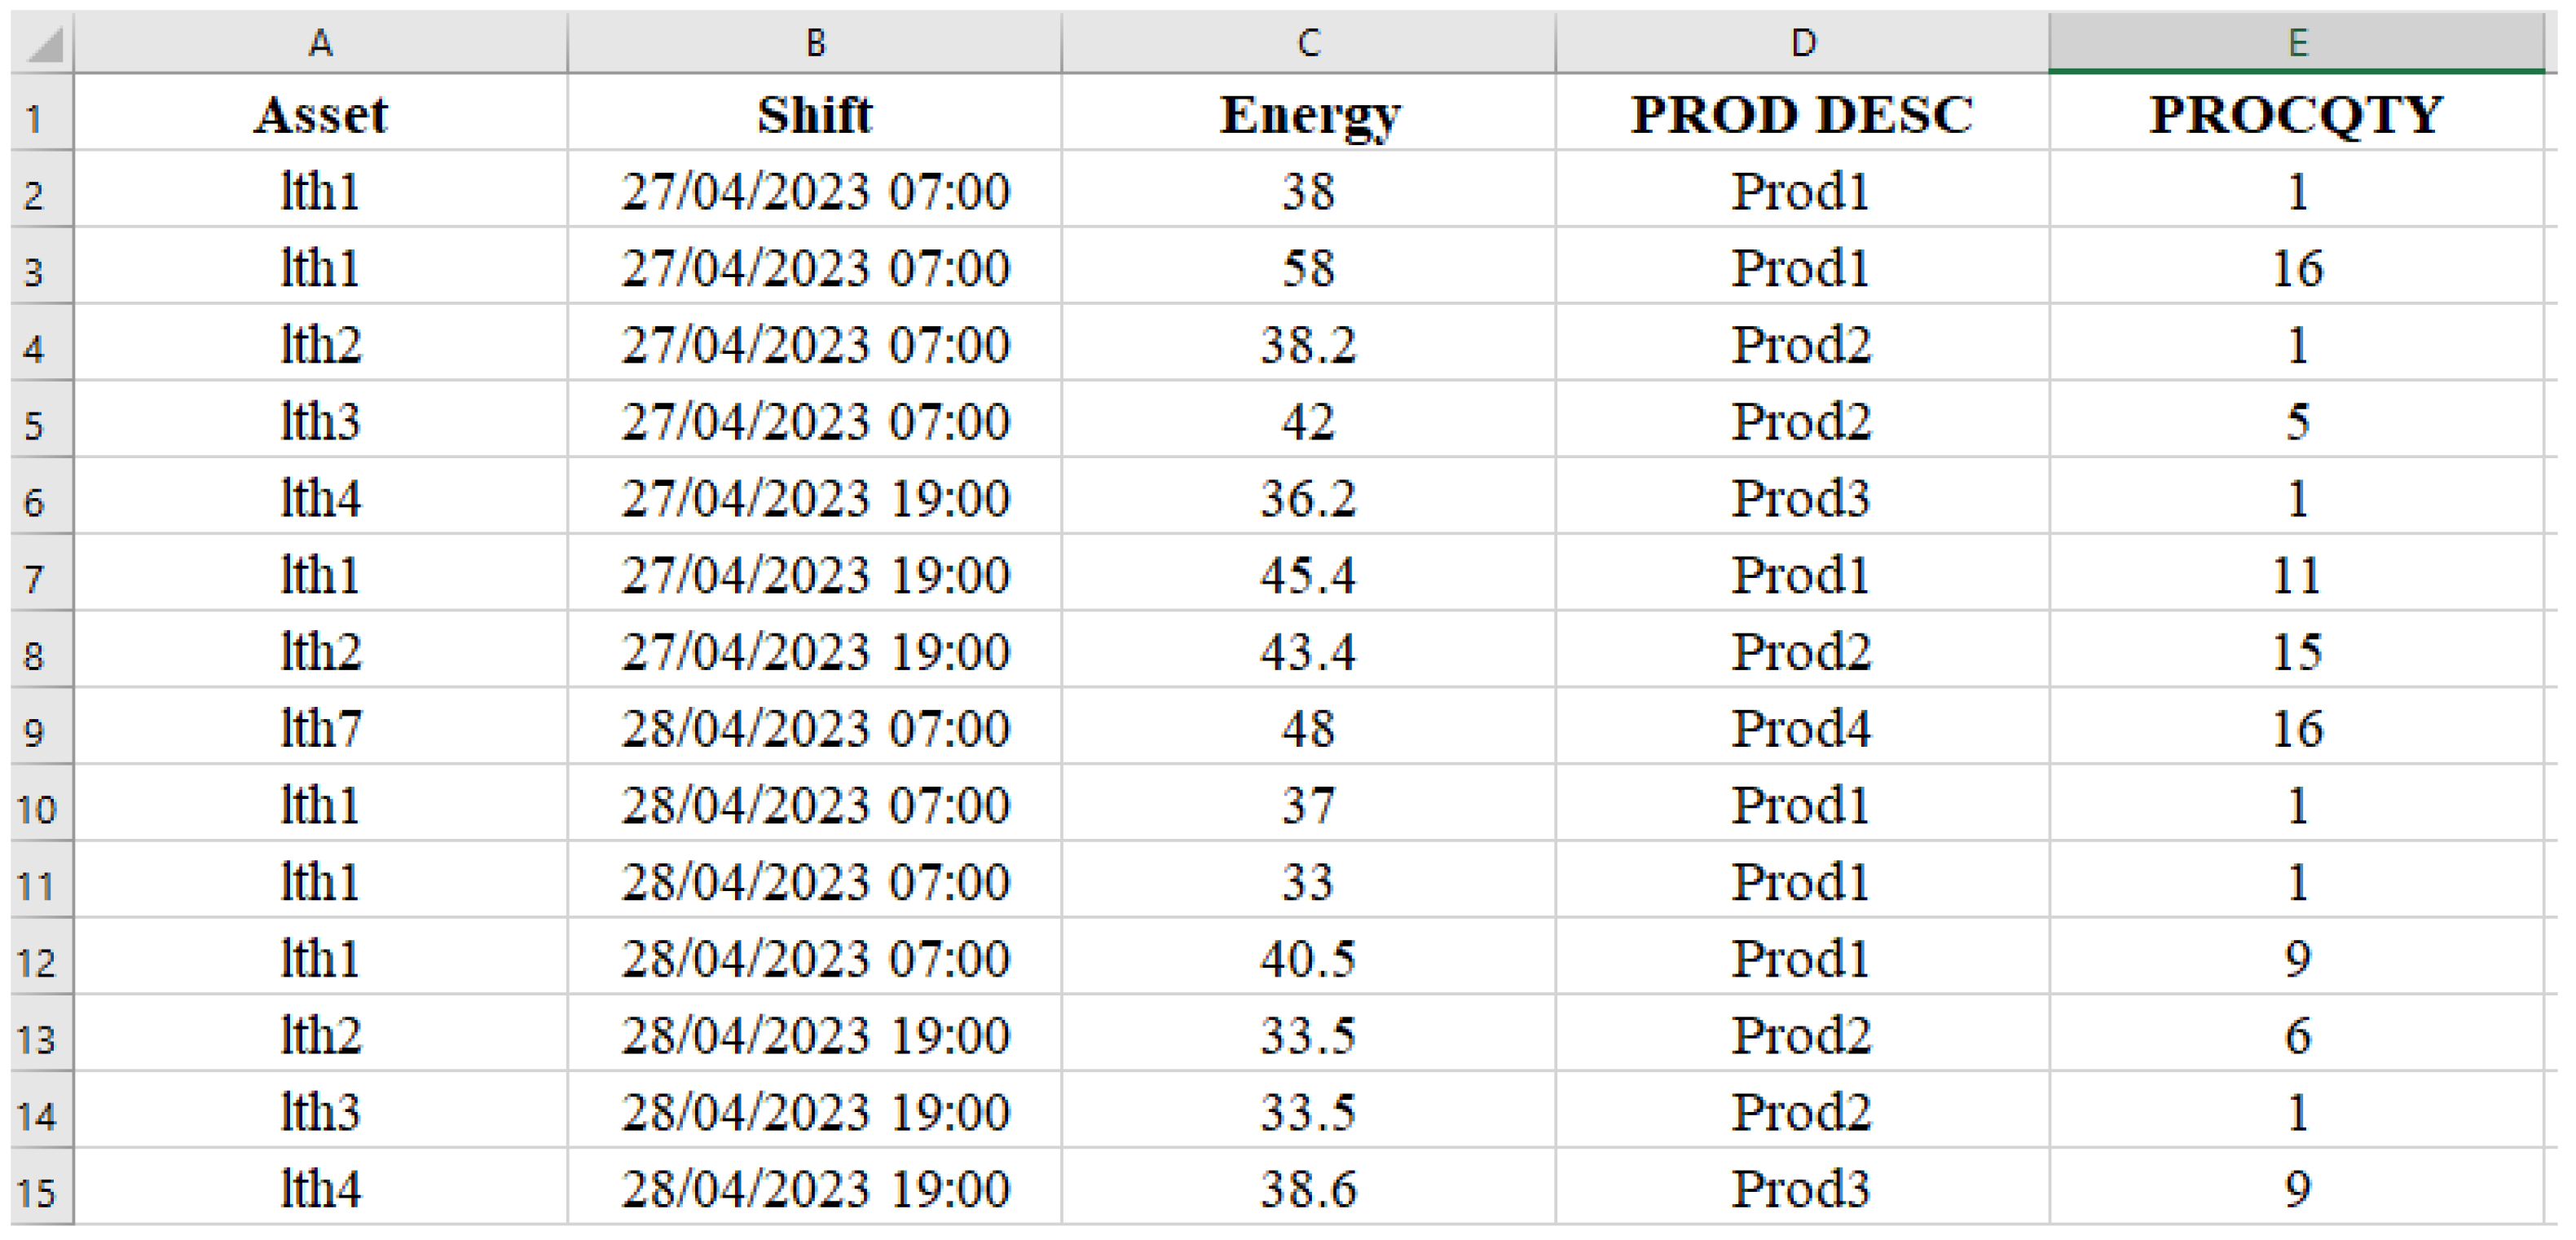Select column C header
Image resolution: width=2576 pixels, height=1240 pixels.
[x=1308, y=43]
